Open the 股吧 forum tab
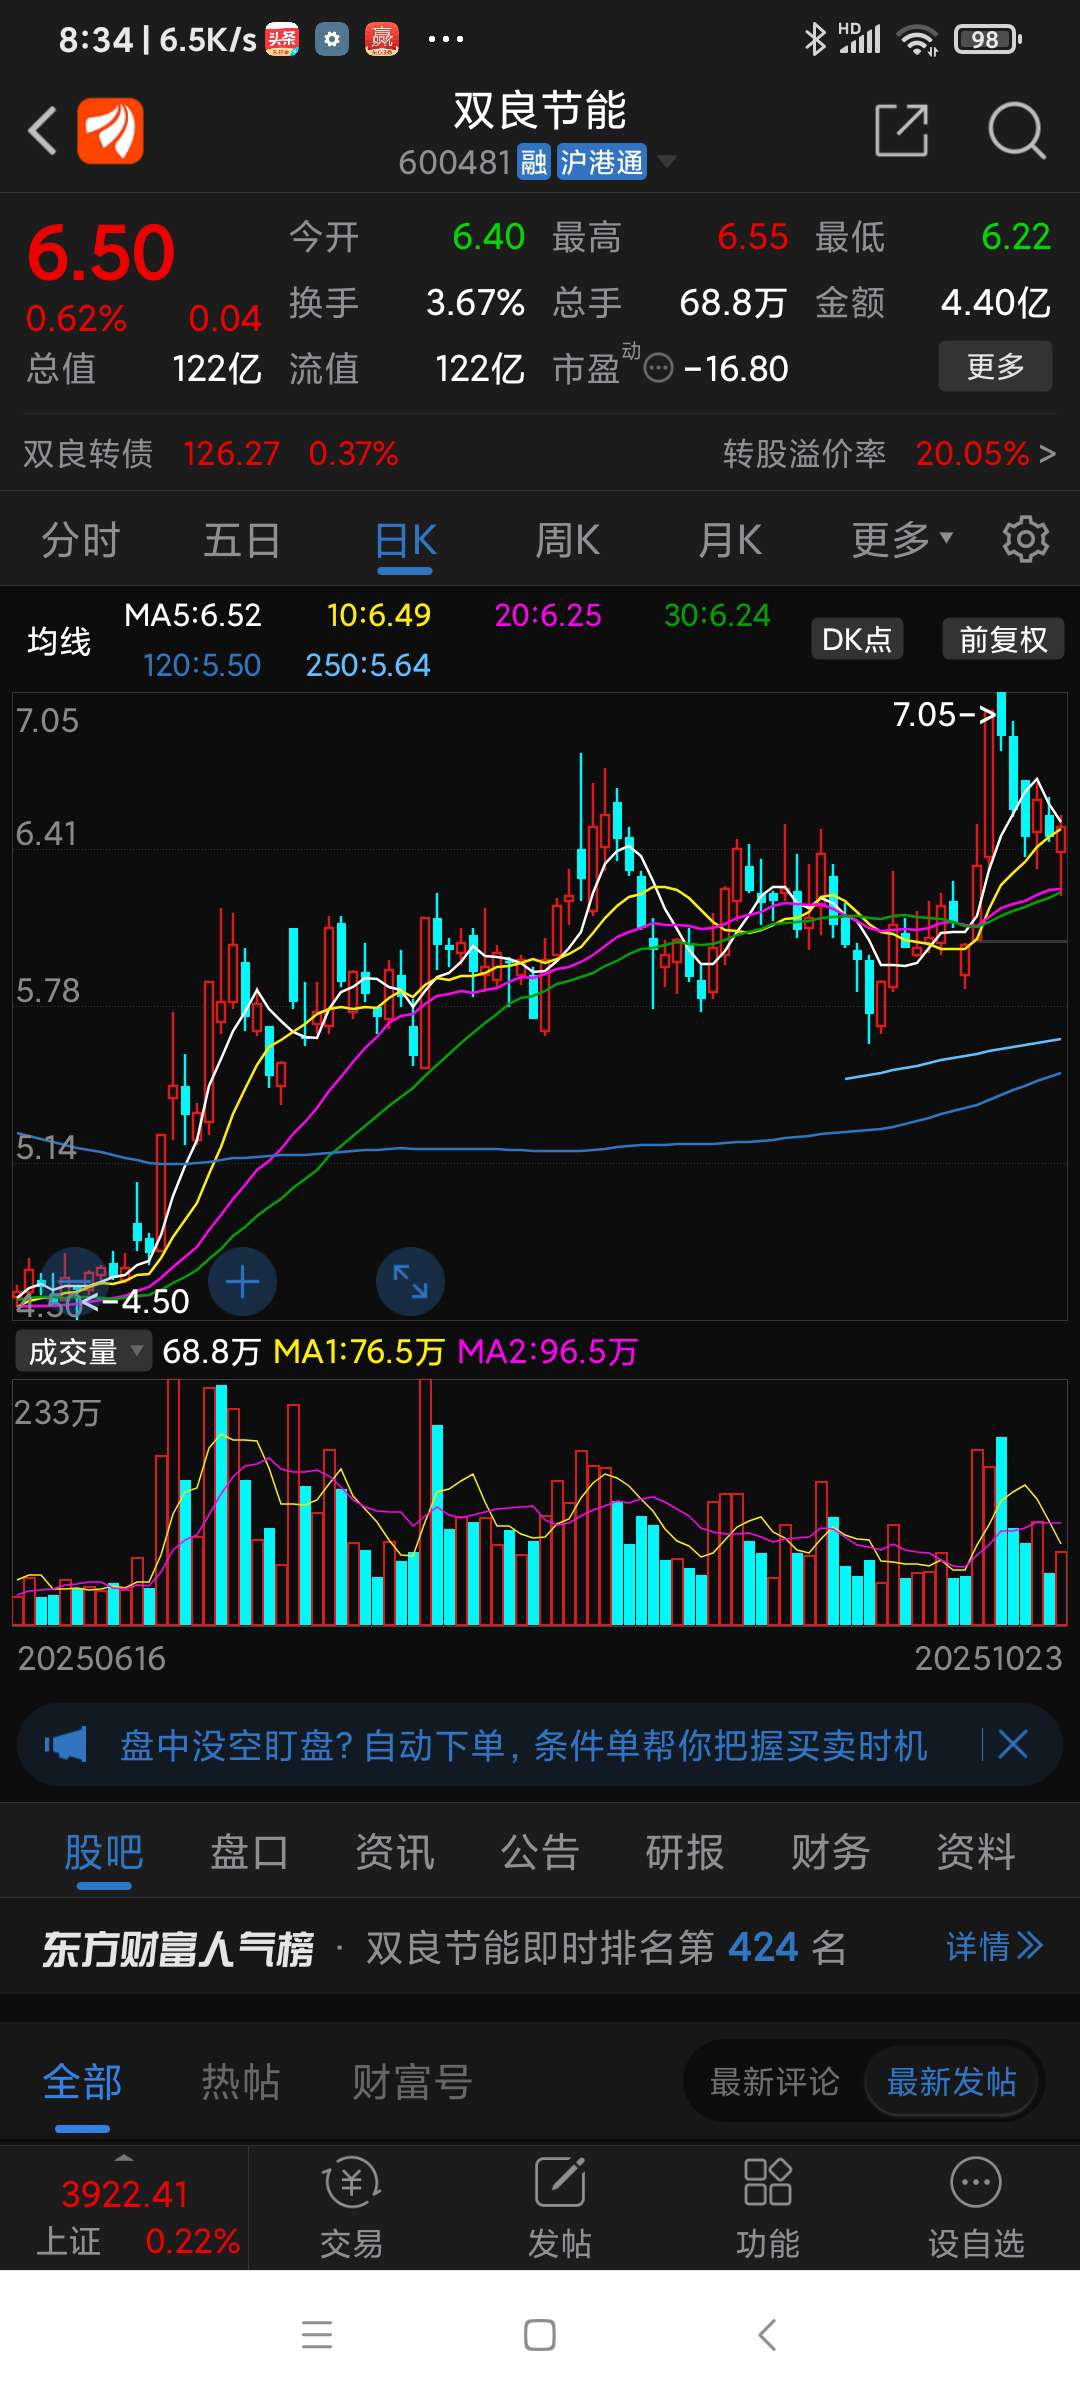Screen dimensions: 1080x2400 104,1852
